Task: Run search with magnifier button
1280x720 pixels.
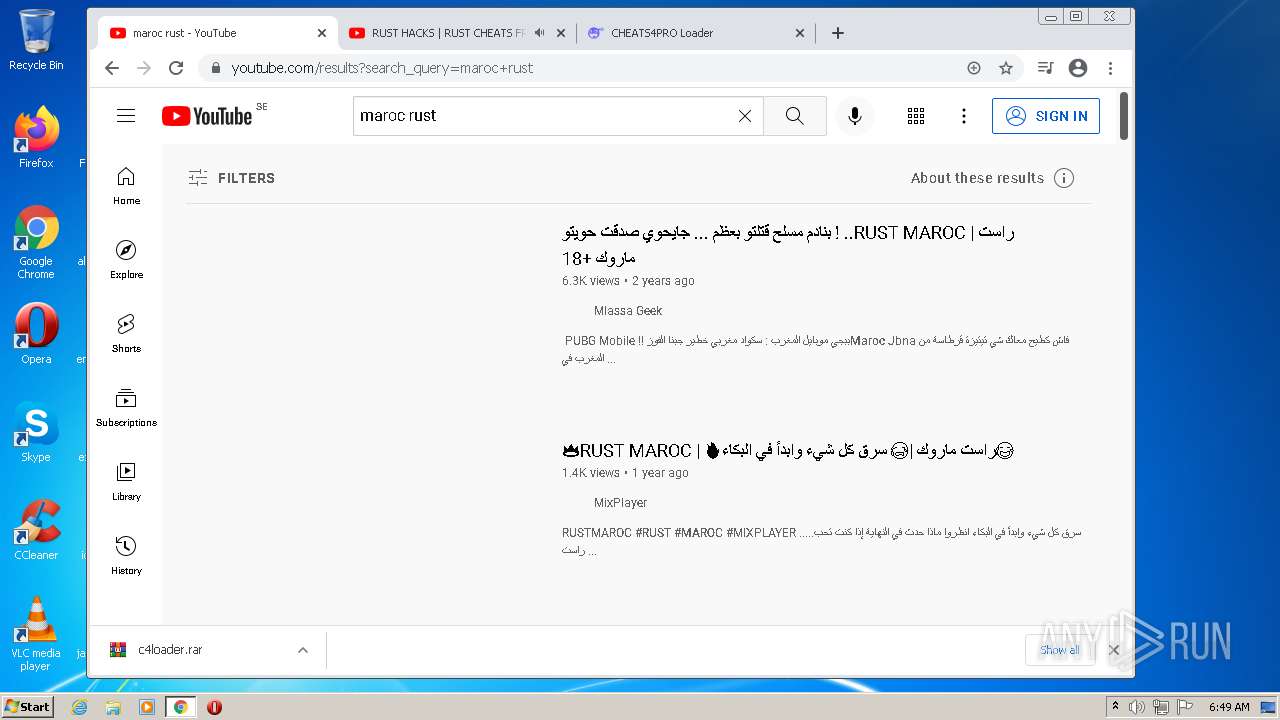Action: point(795,116)
